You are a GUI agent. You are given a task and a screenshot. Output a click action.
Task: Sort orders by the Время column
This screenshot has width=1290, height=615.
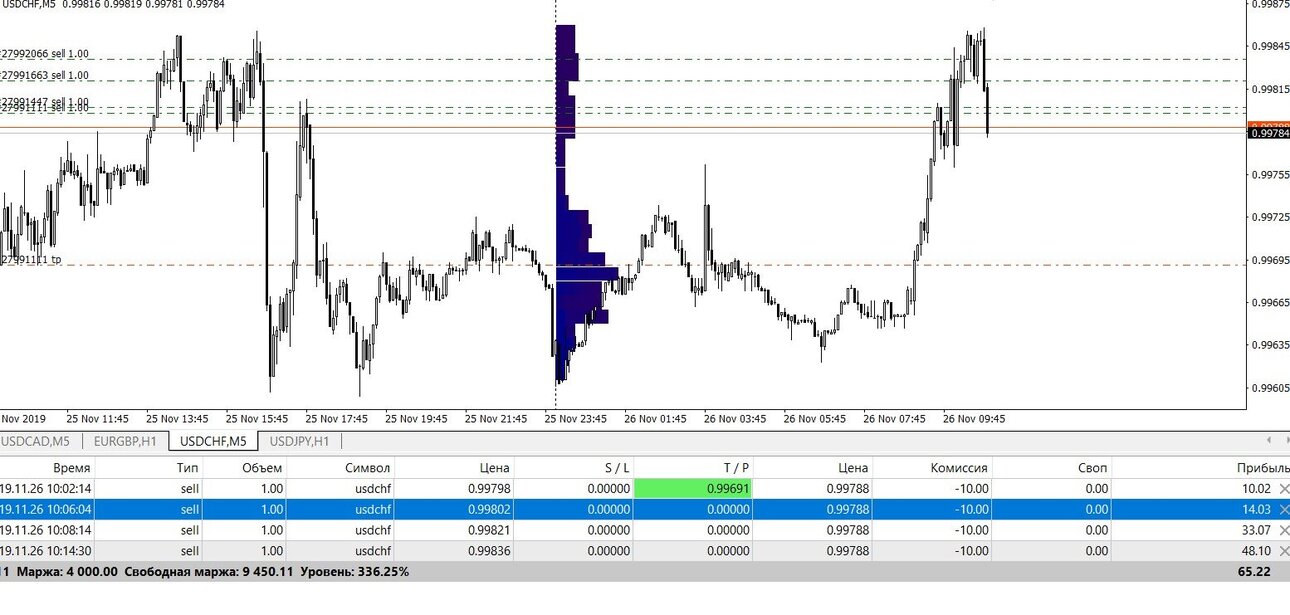click(72, 468)
